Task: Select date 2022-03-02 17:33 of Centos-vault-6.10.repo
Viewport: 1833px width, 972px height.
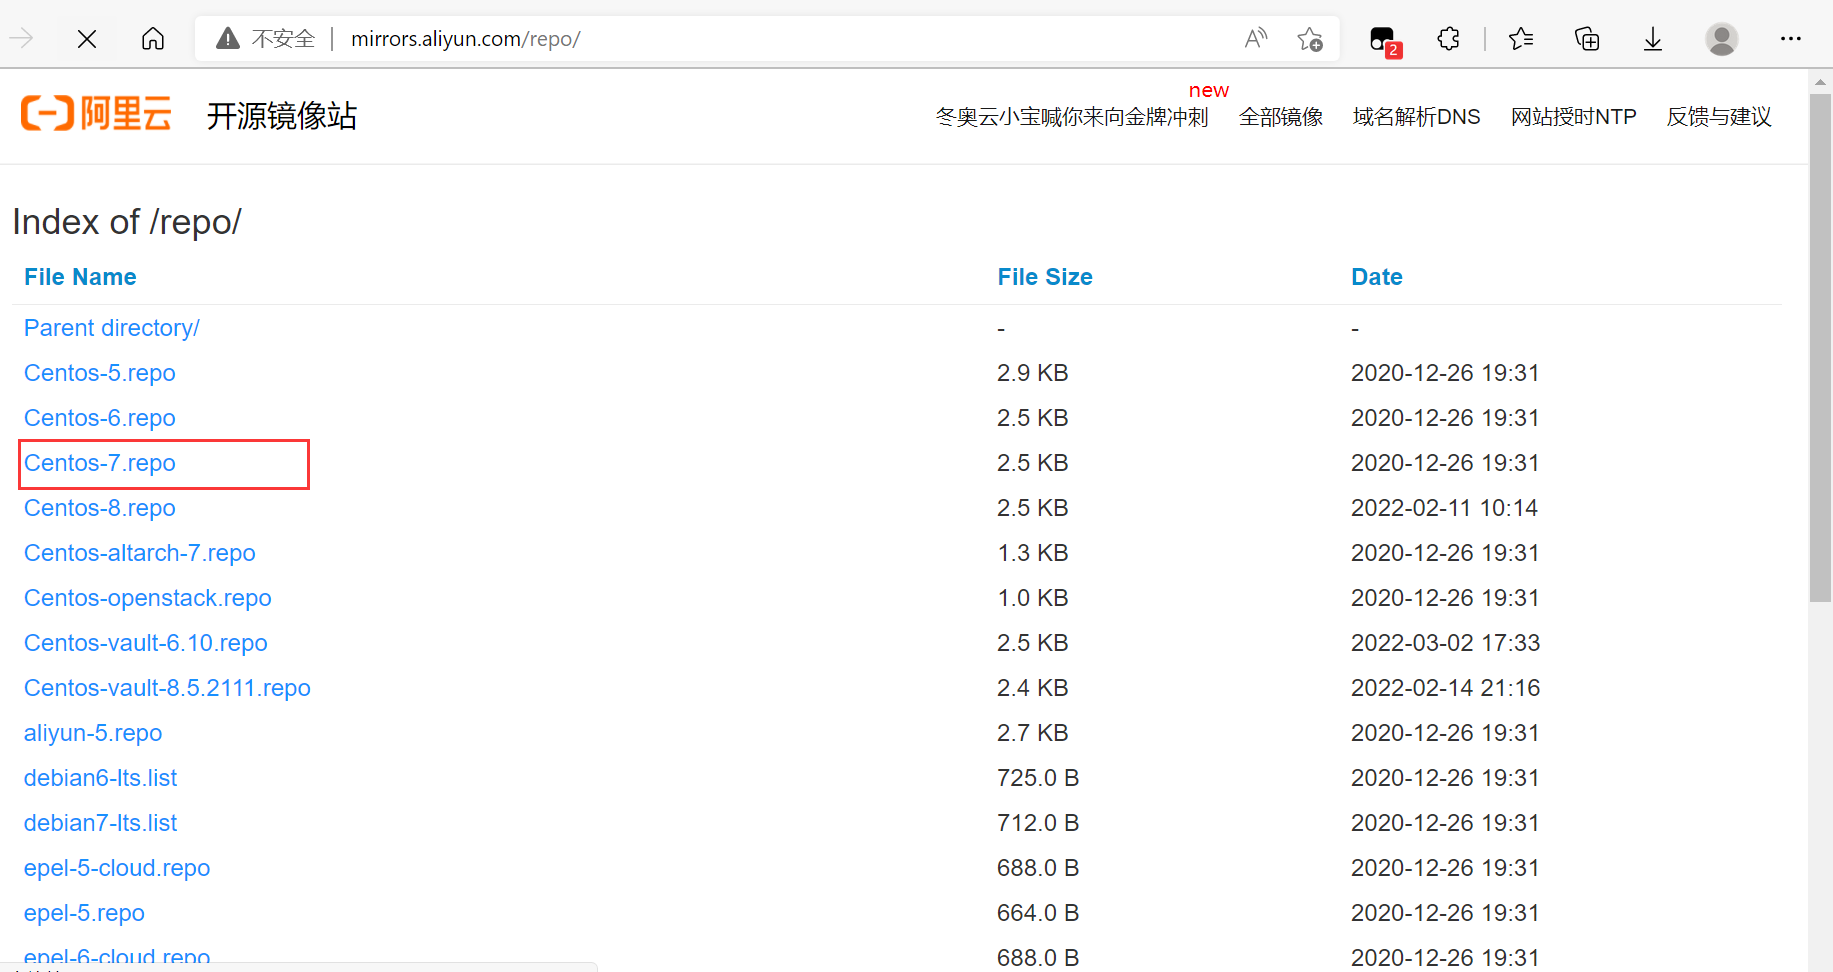Action: [x=1445, y=643]
